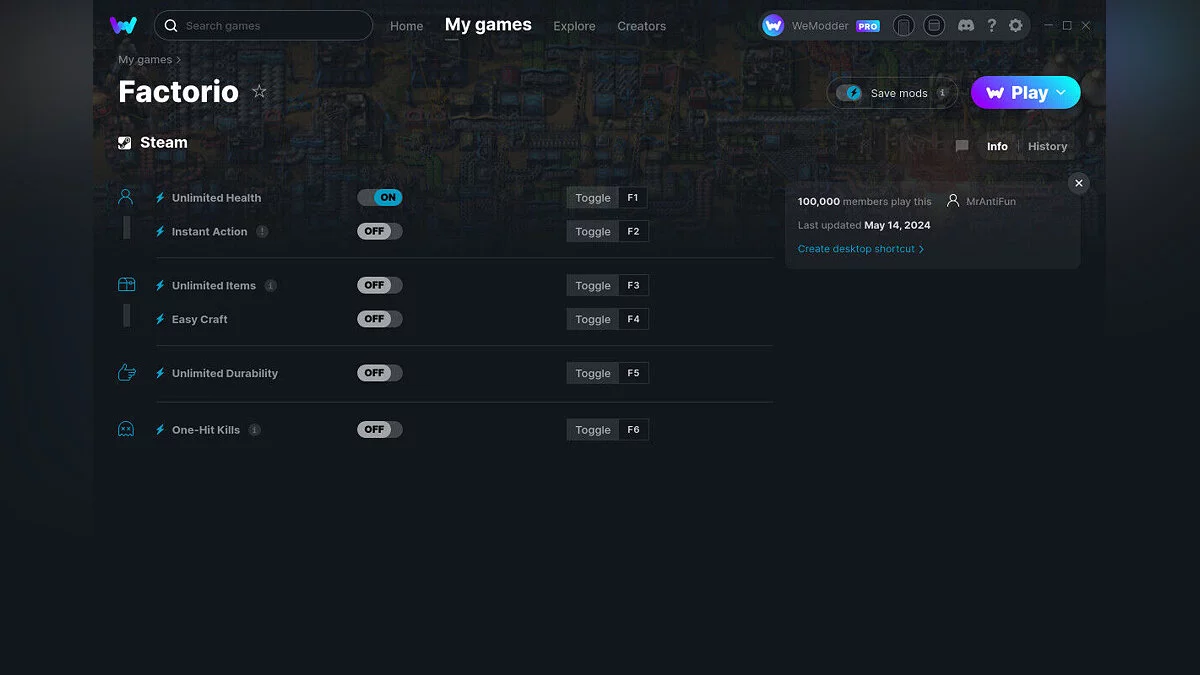
Task: Click the 'May 14, 2024' date
Action: [x=897, y=225]
